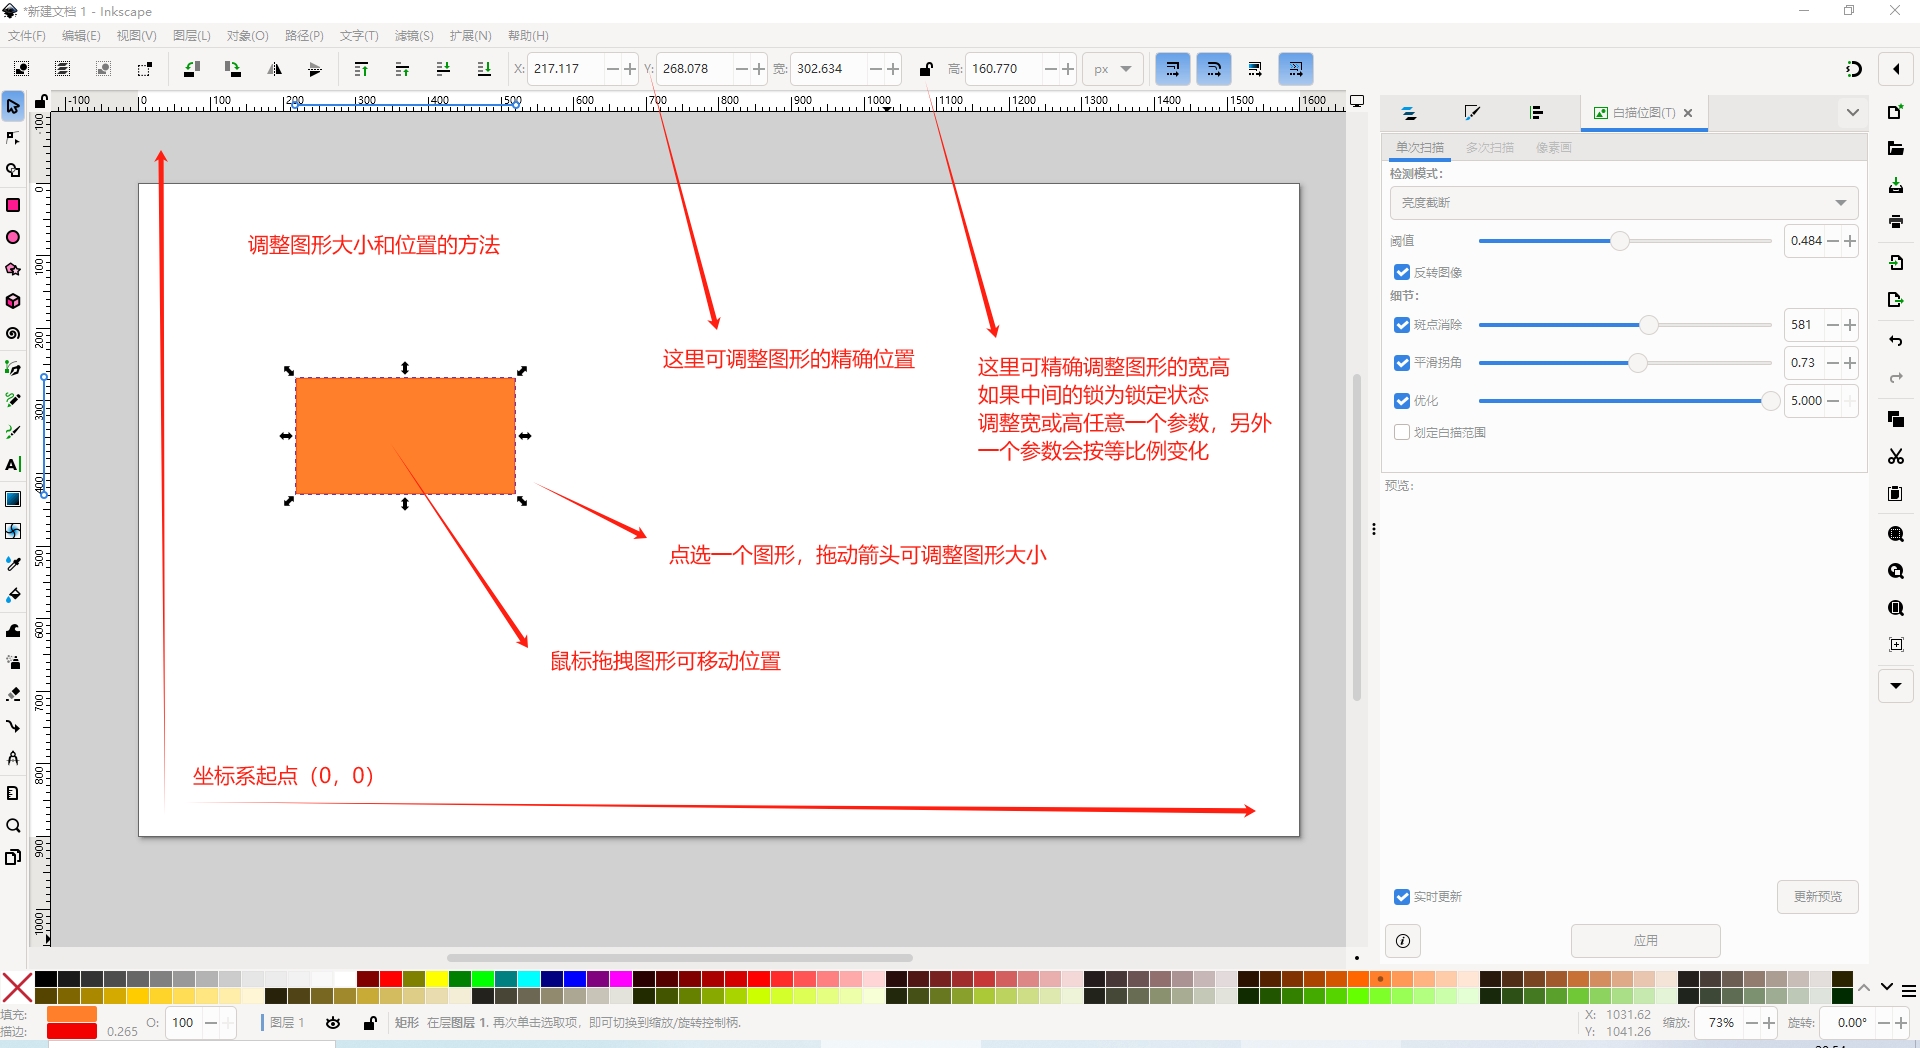Select the Rectangle tool

coord(13,205)
